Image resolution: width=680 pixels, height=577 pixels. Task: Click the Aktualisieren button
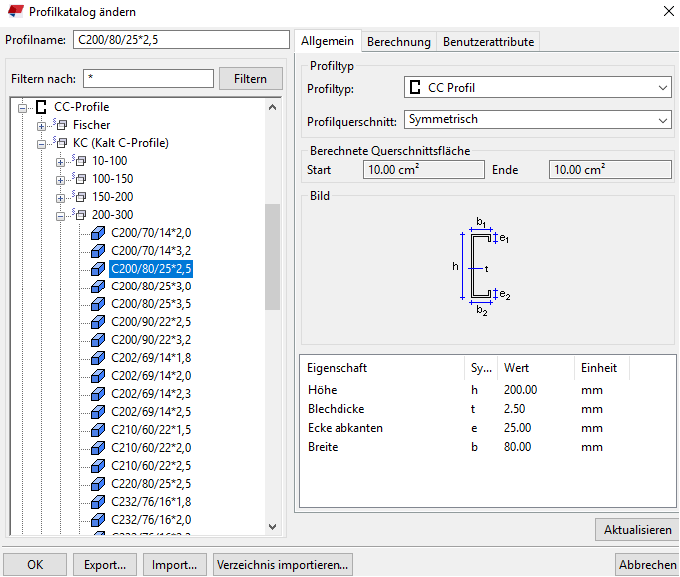click(637, 529)
